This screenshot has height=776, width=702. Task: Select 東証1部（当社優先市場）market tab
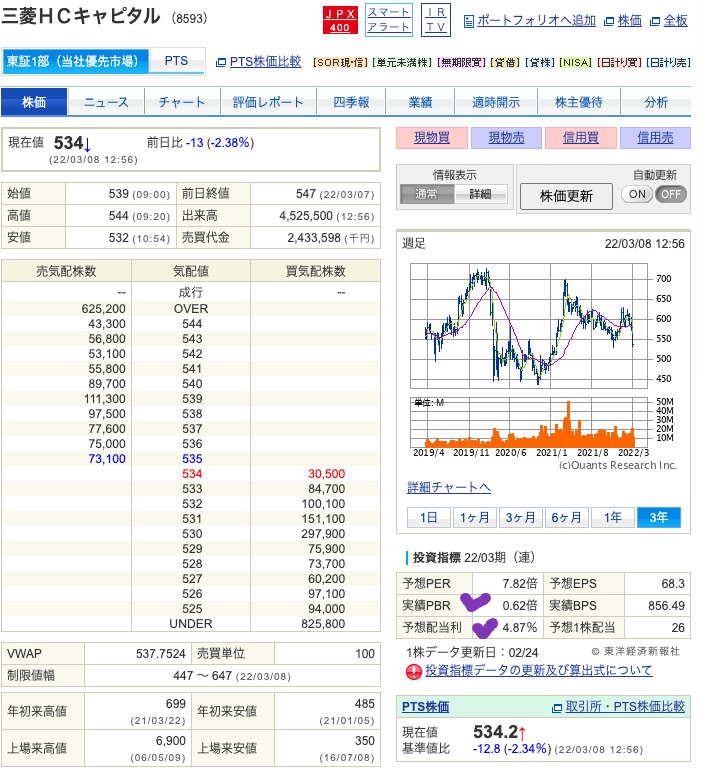(75, 61)
